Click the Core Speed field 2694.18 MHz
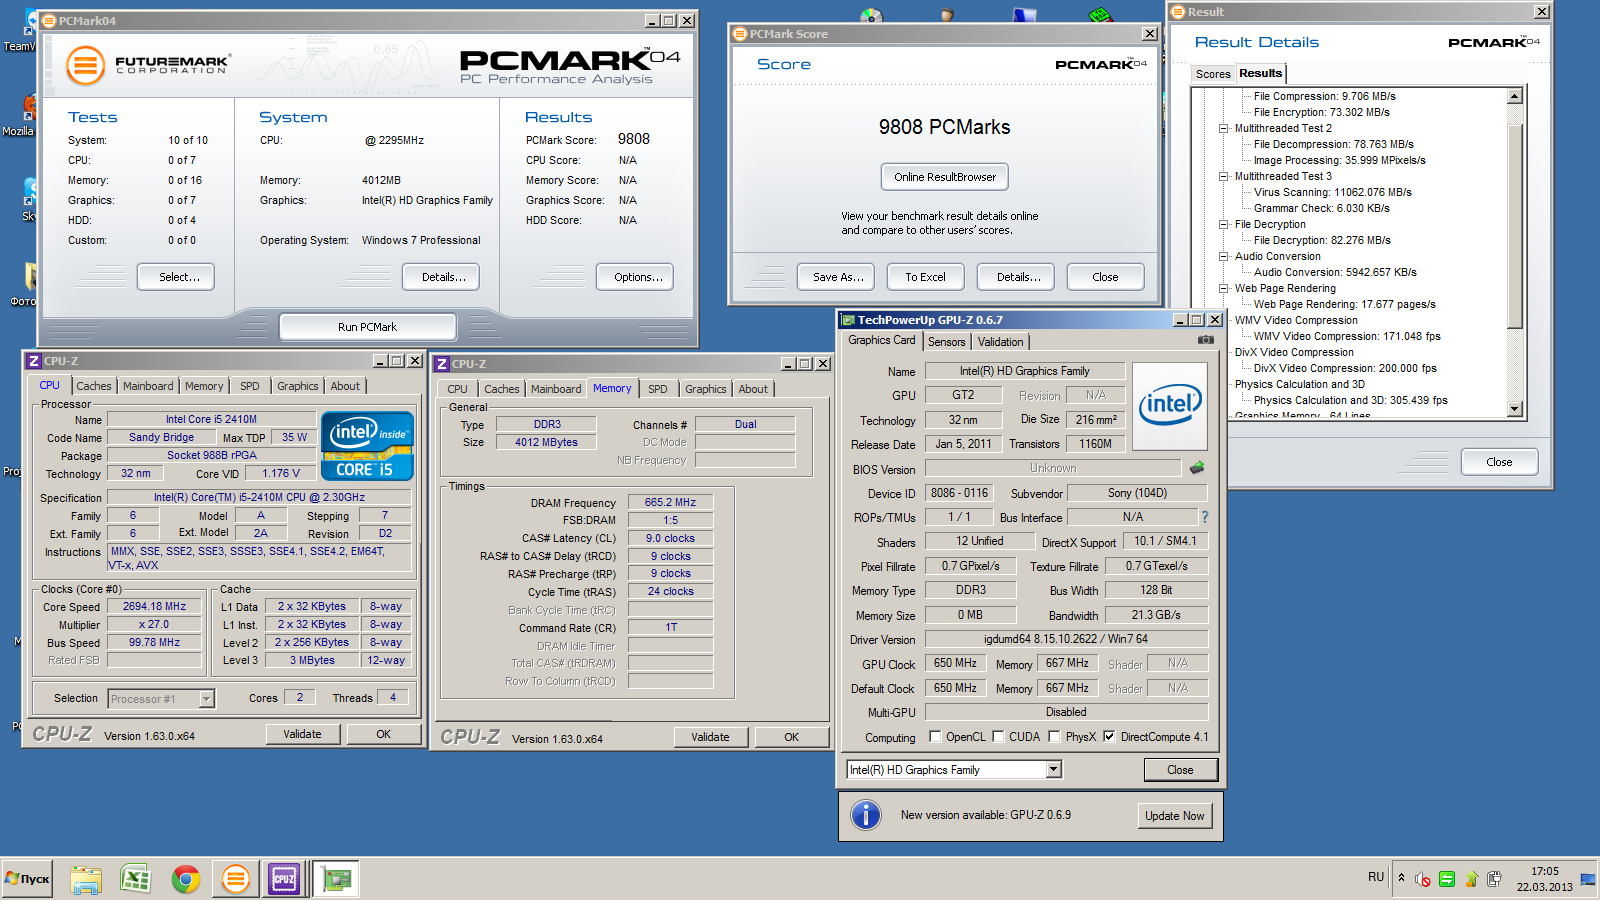This screenshot has width=1600, height=900. click(154, 606)
